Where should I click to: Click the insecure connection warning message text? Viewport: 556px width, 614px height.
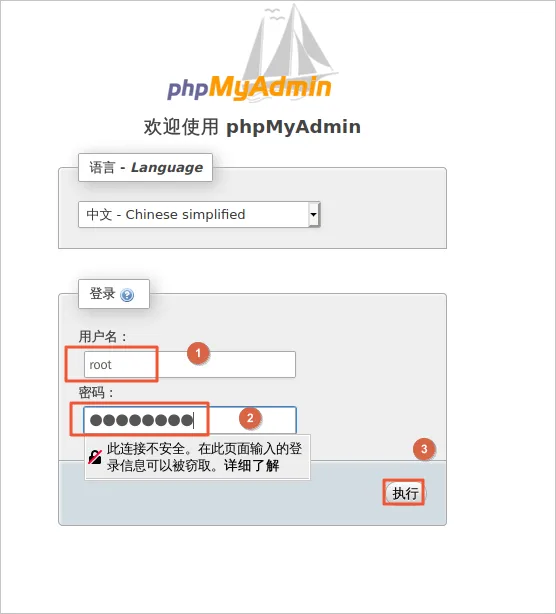pyautogui.click(x=204, y=457)
